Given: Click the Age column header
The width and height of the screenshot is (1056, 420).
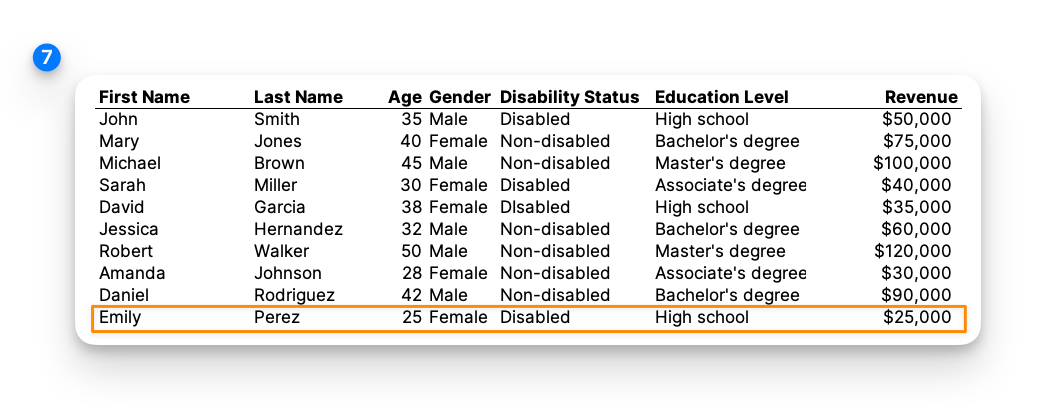Looking at the screenshot, I should tap(405, 97).
